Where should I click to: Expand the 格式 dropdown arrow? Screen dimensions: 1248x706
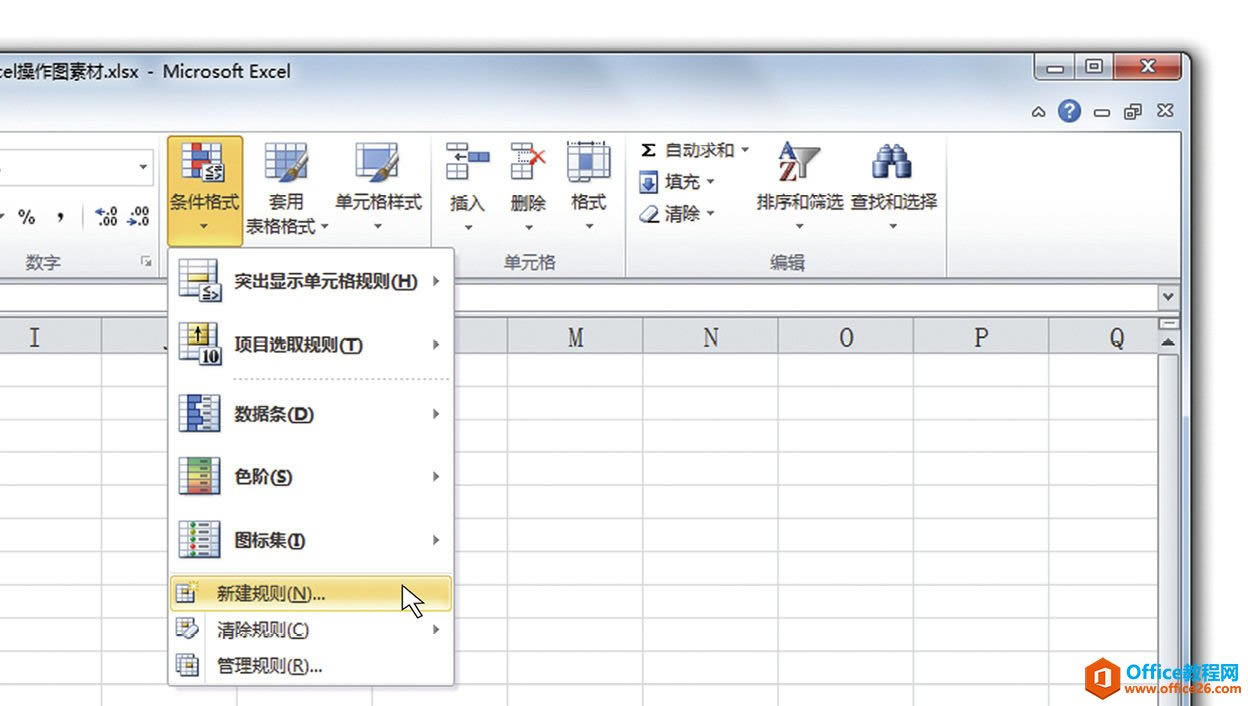tap(588, 227)
